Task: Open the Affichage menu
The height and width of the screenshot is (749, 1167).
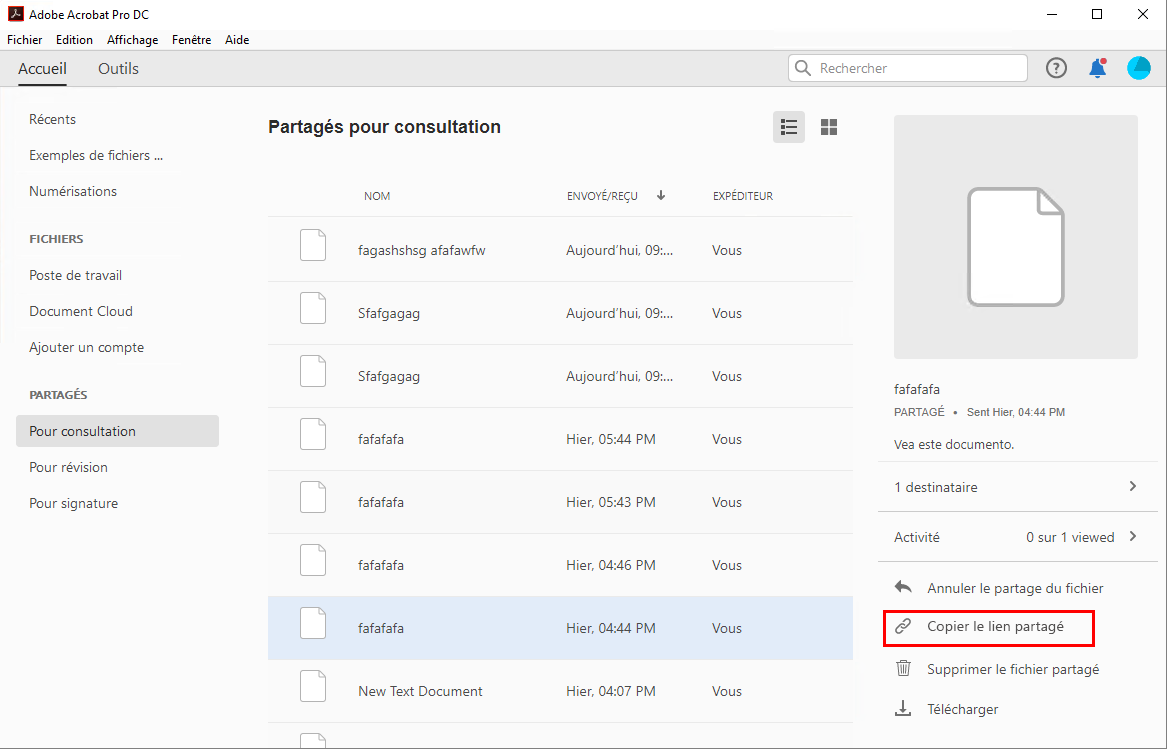Action: pos(132,40)
